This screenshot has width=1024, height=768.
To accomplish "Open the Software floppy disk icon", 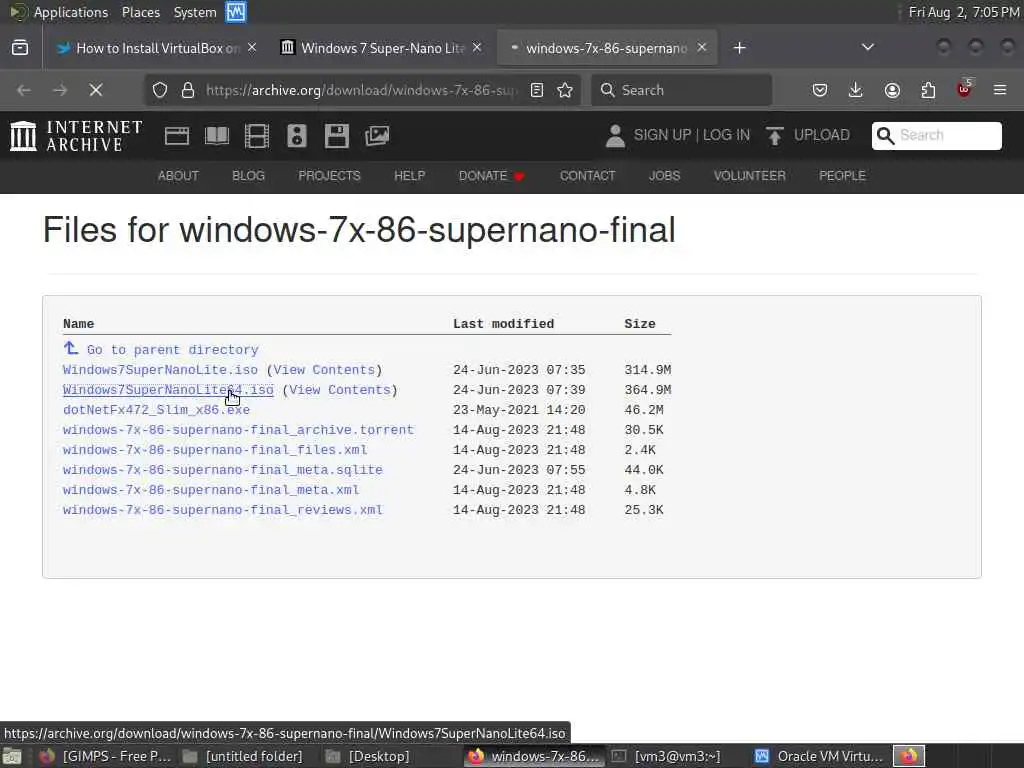I will click(x=337, y=136).
